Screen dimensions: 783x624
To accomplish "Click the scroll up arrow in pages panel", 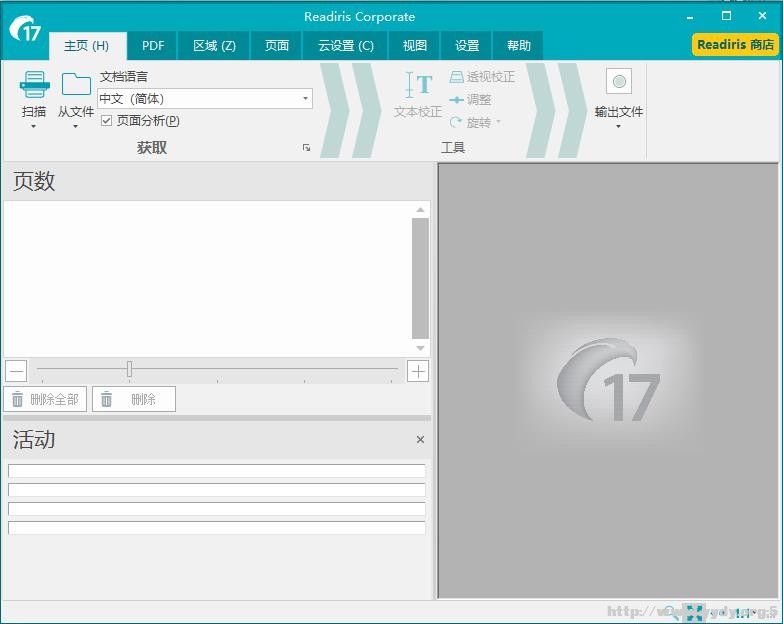I will tap(420, 210).
